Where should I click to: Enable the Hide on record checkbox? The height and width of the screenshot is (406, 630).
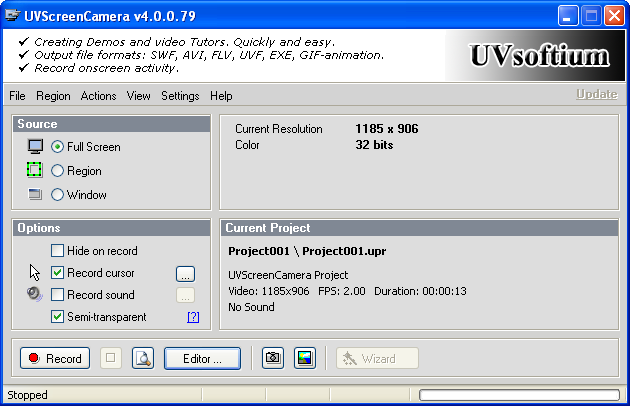(57, 250)
